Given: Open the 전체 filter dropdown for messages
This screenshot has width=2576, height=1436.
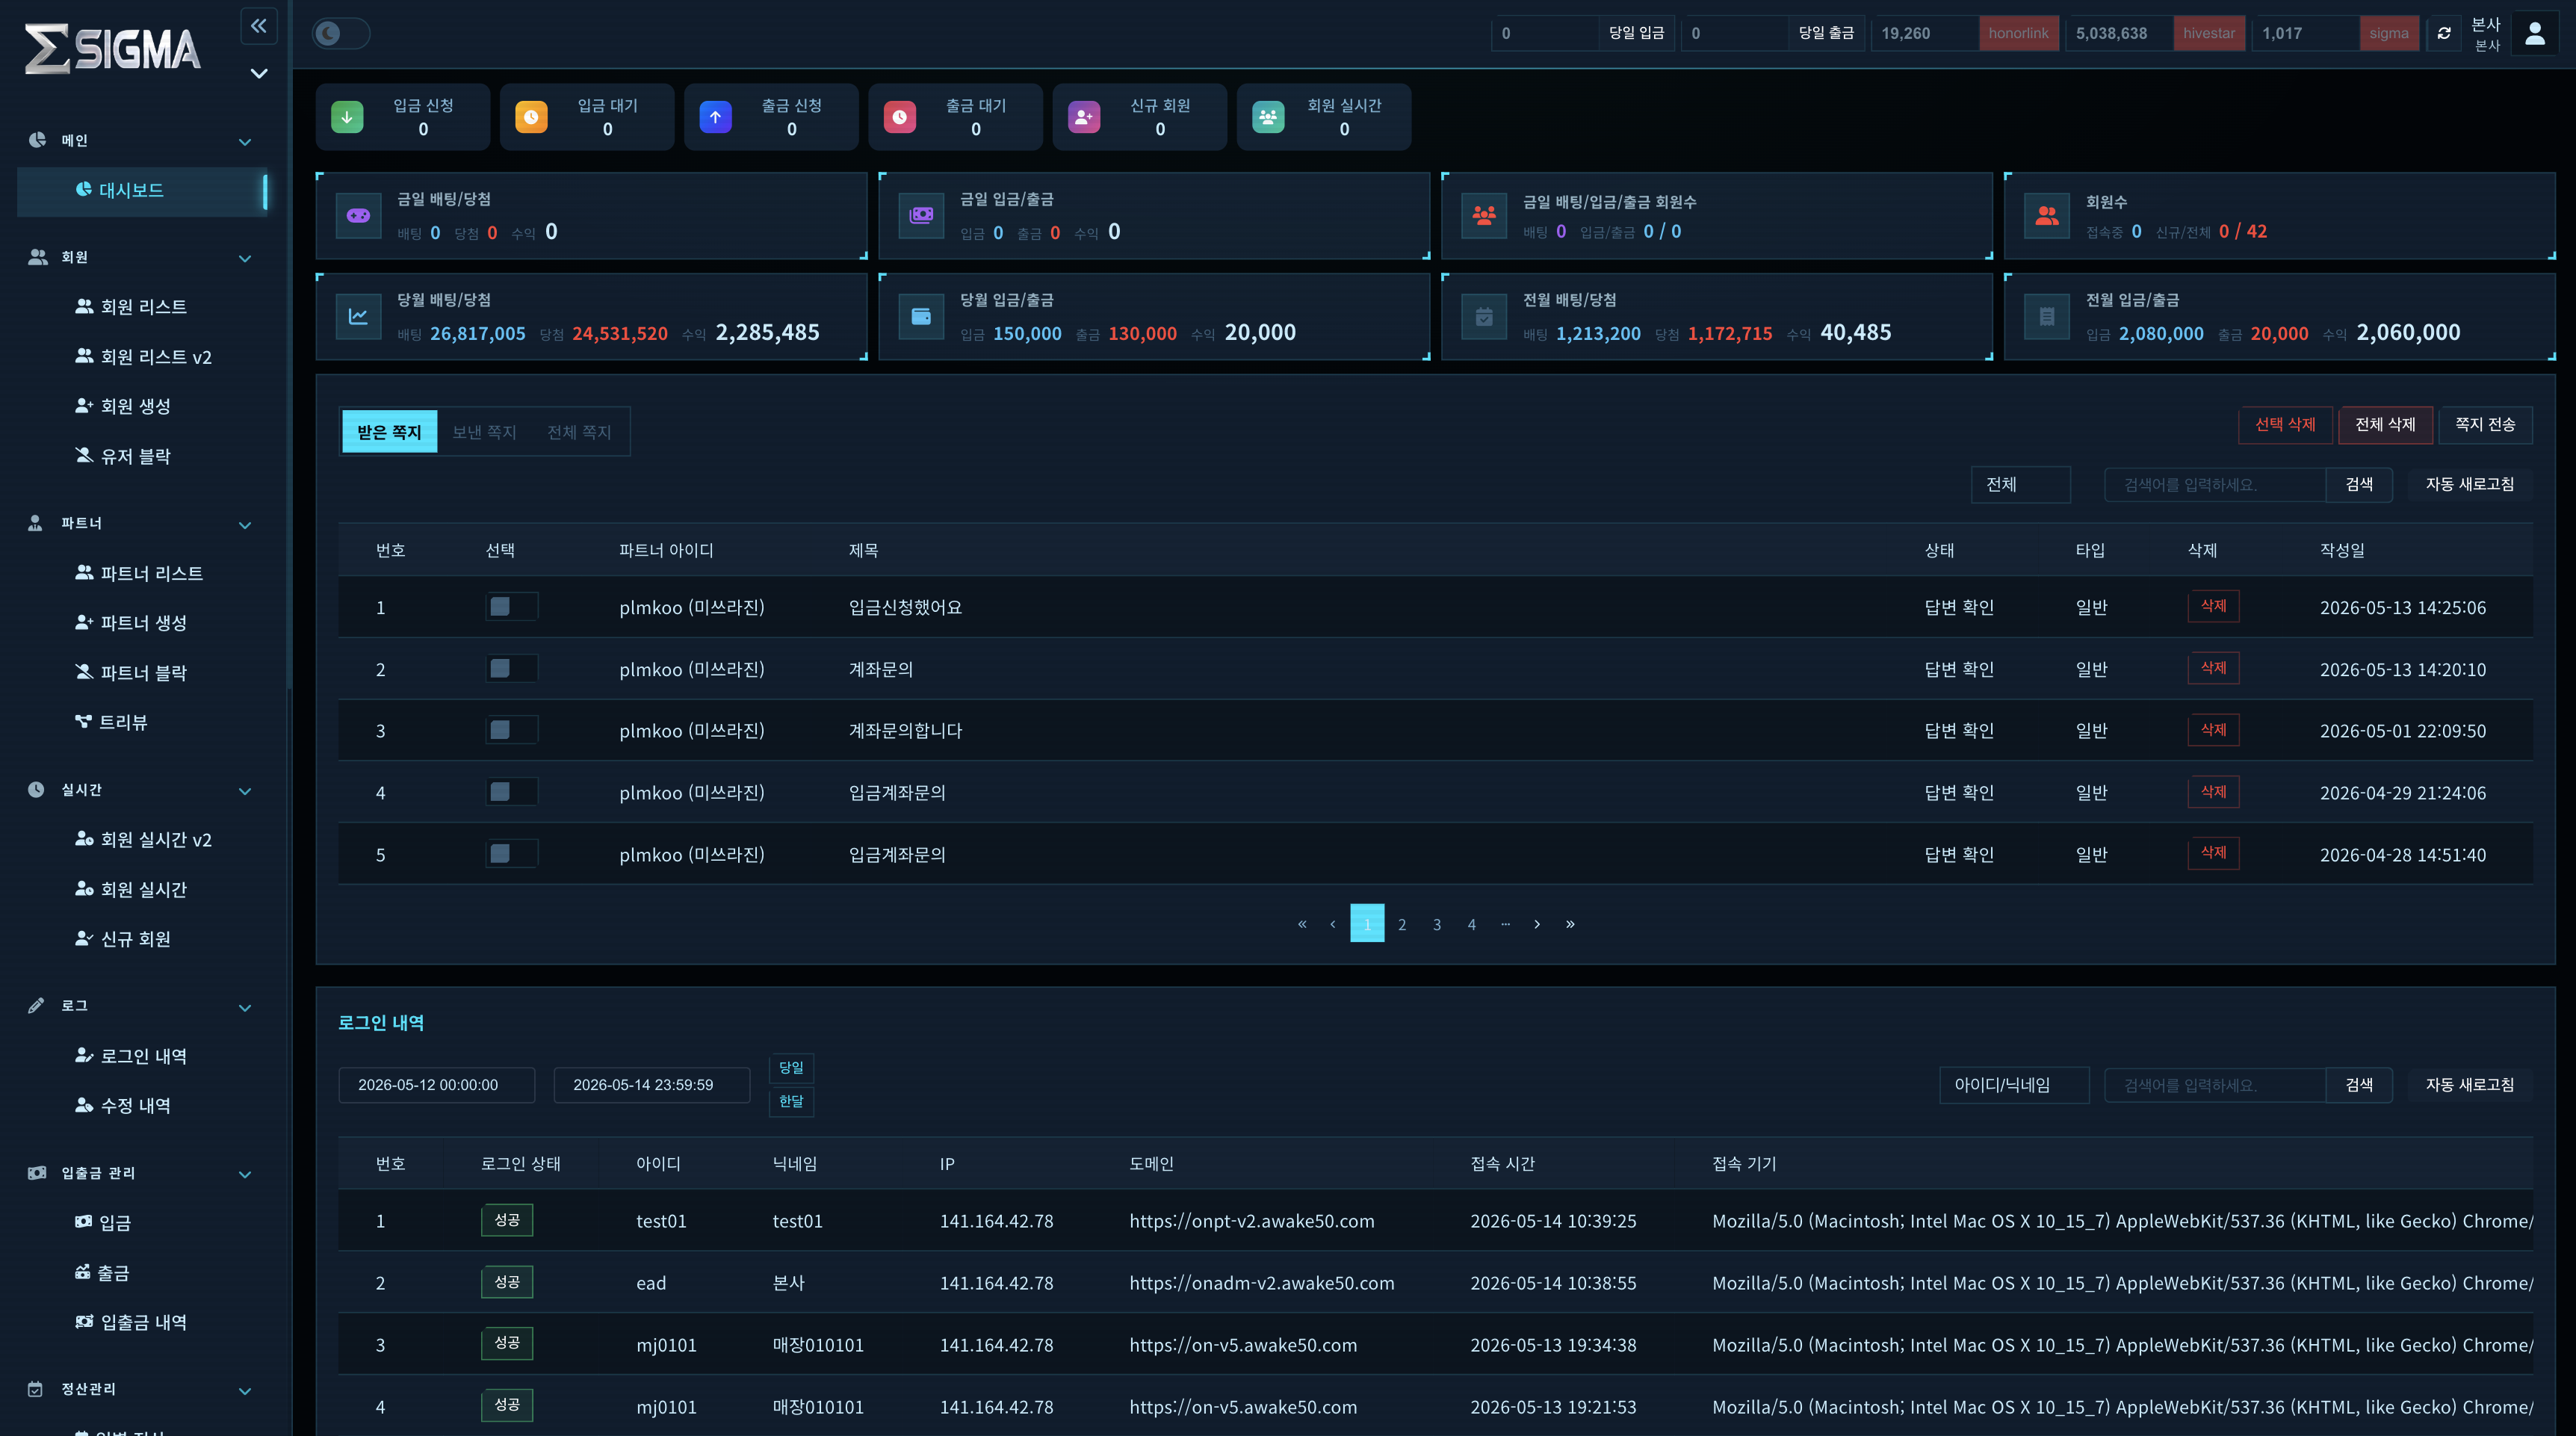Looking at the screenshot, I should (2020, 484).
